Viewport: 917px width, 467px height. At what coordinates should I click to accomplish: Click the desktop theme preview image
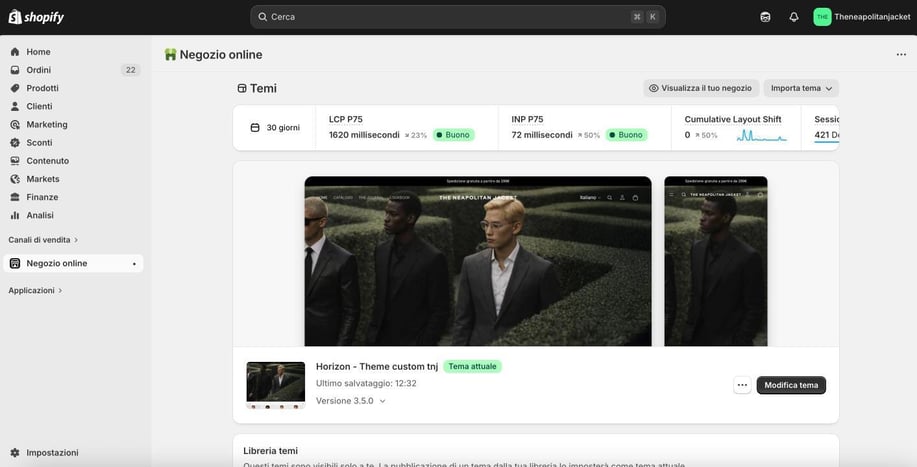pos(477,261)
